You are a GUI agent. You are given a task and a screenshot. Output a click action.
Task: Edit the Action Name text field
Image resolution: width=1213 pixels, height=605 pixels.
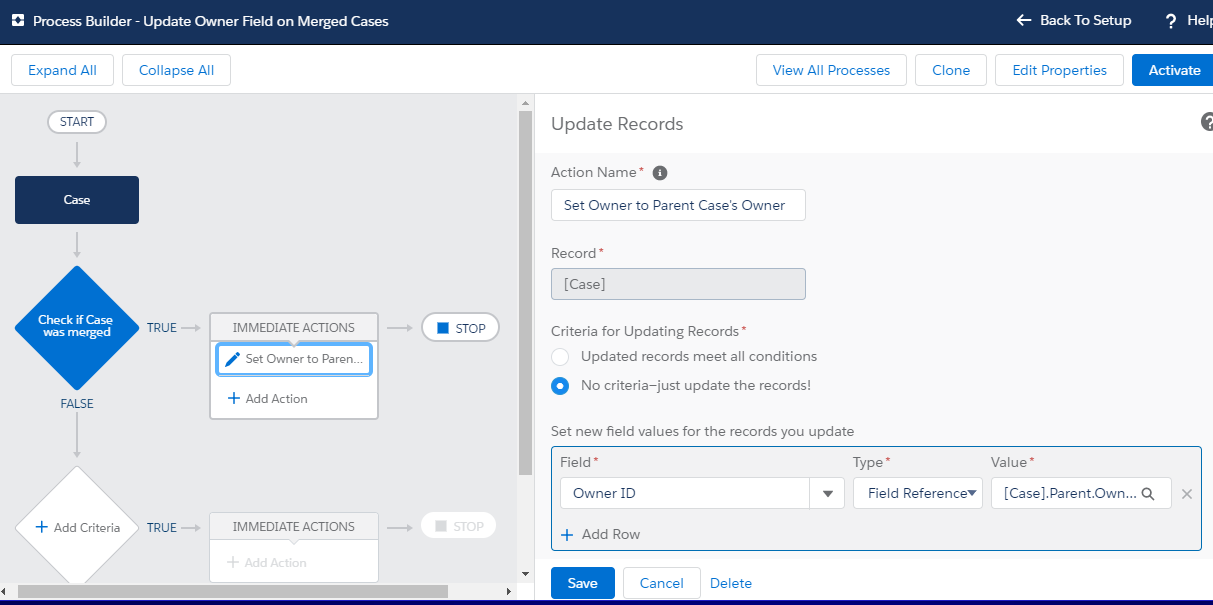[678, 205]
